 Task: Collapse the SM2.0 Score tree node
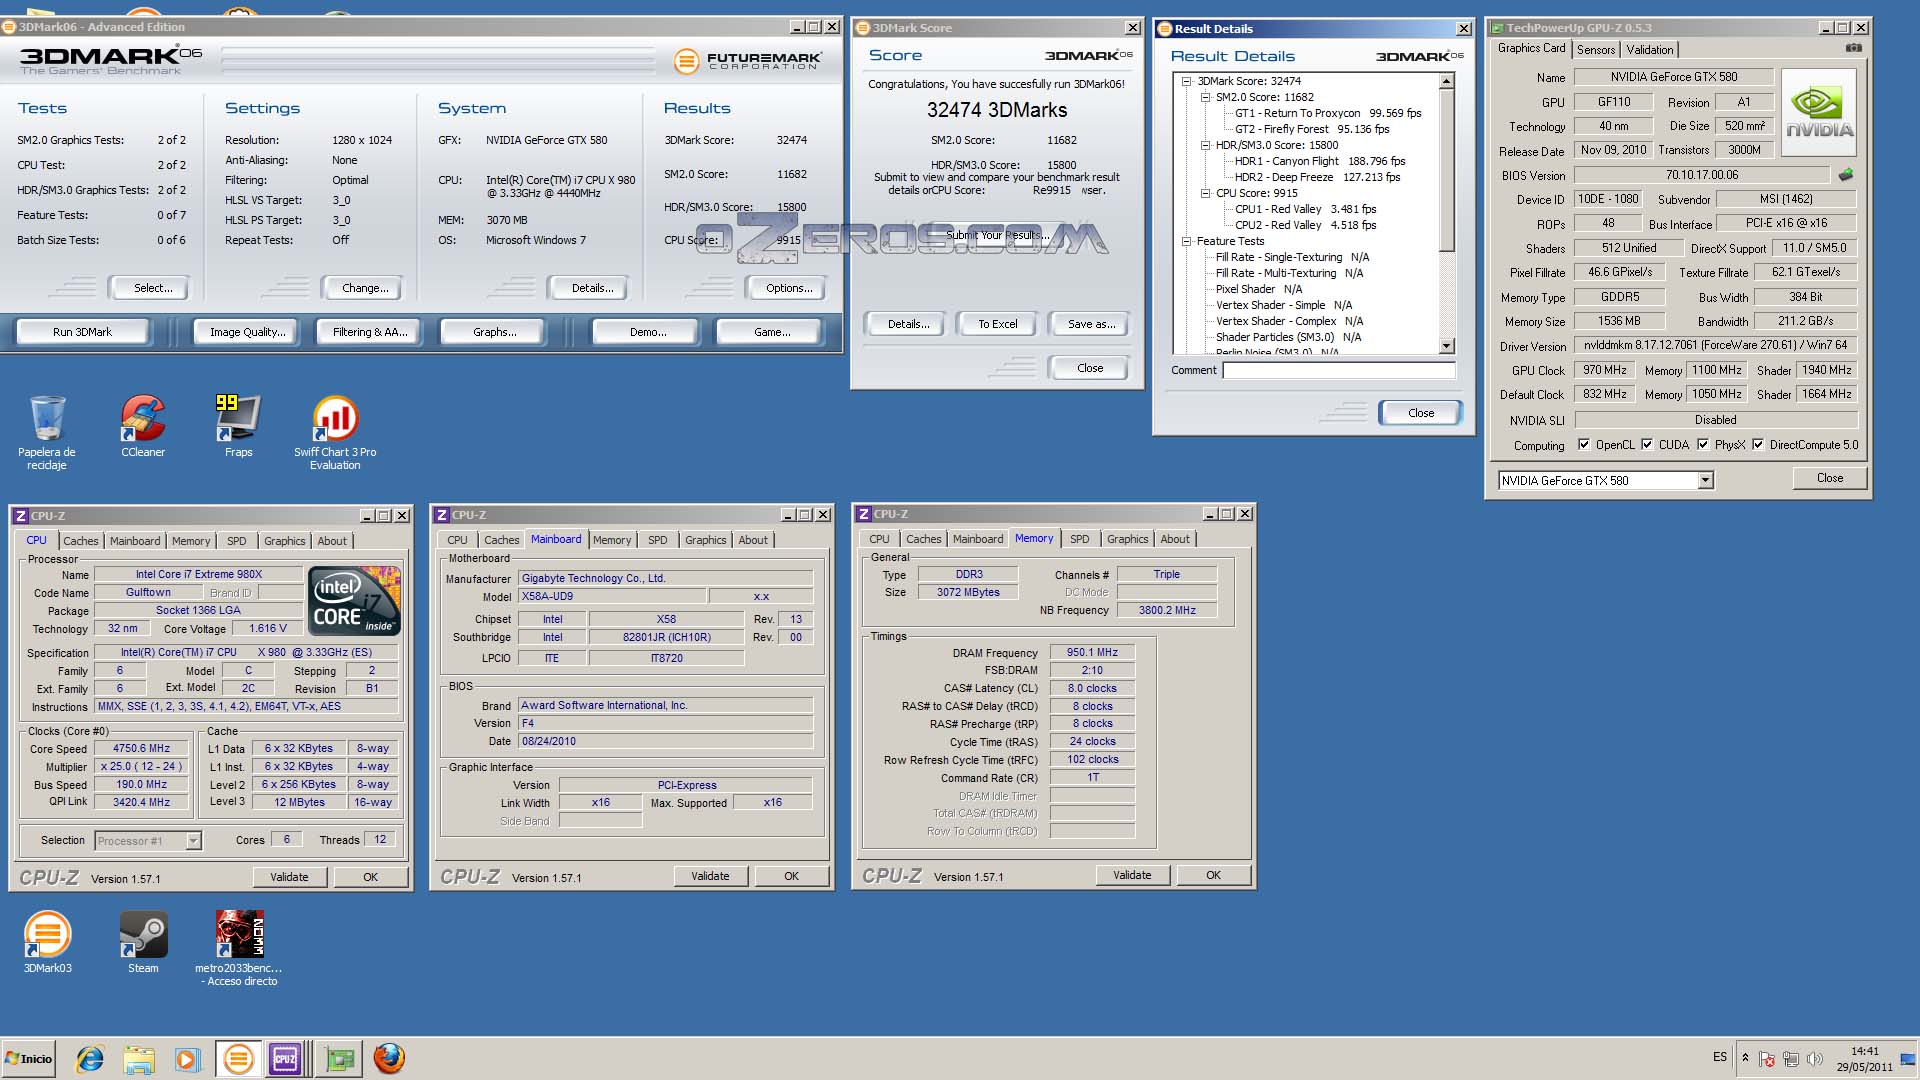[1206, 97]
